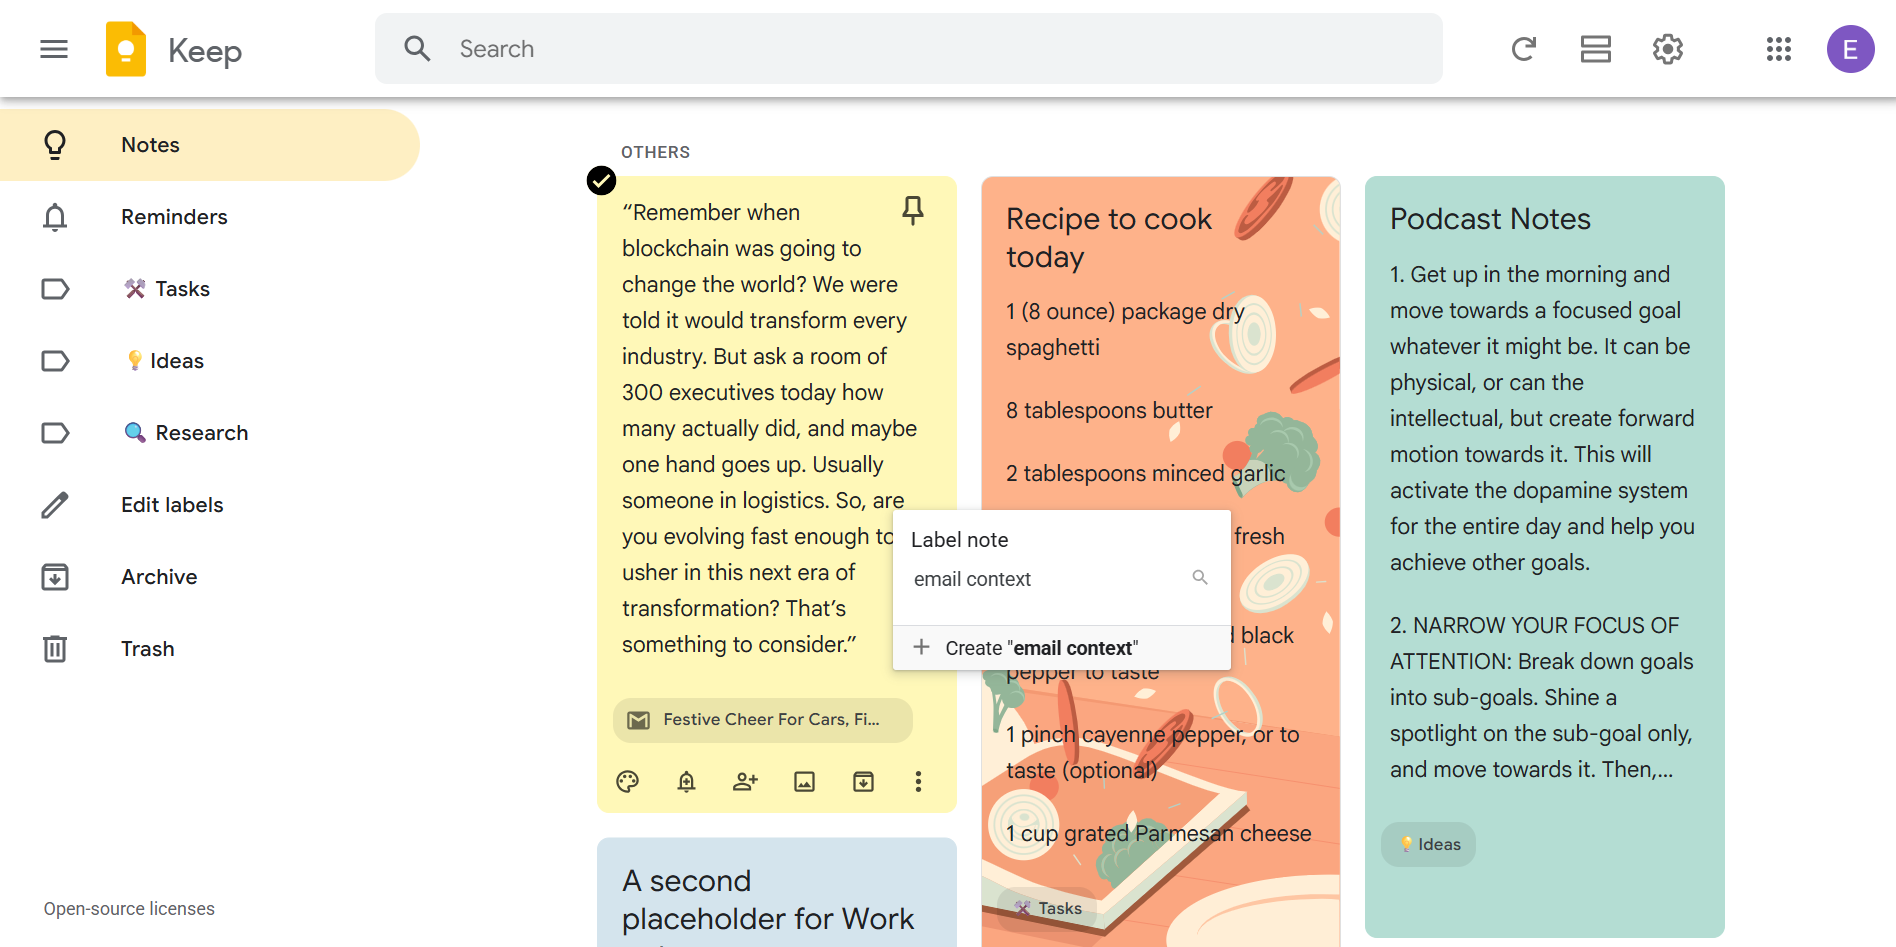The width and height of the screenshot is (1896, 947).
Task: Toggle list view layout
Action: [1595, 49]
